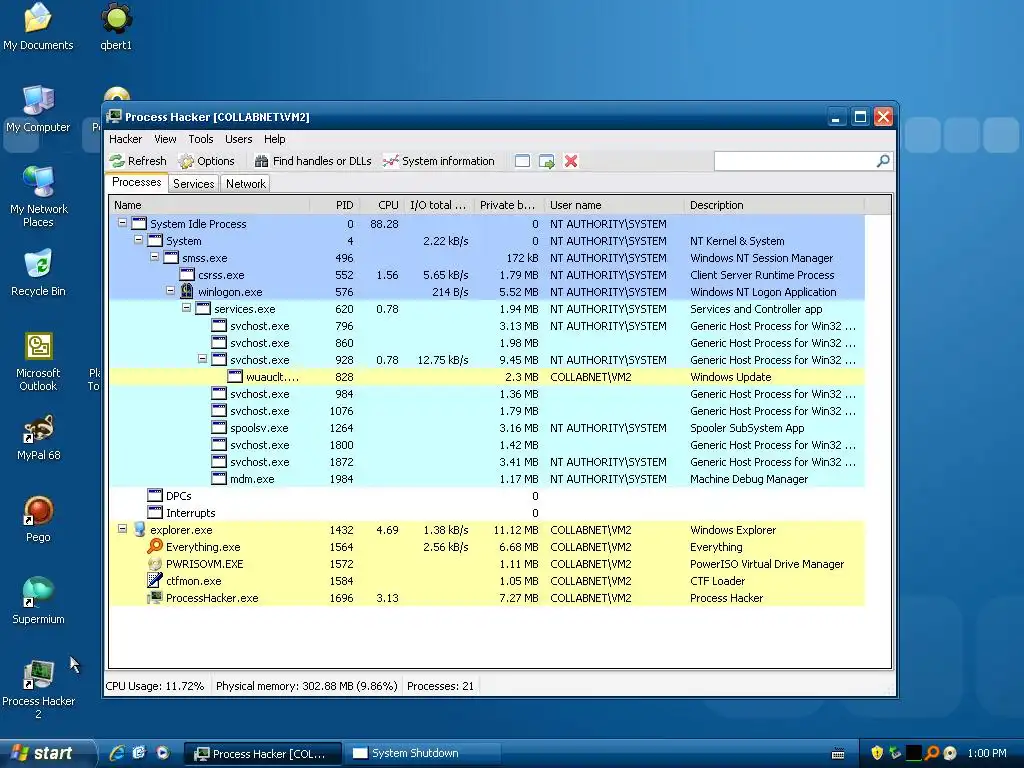Click the Physical memory status text
This screenshot has height=768, width=1024.
306,686
